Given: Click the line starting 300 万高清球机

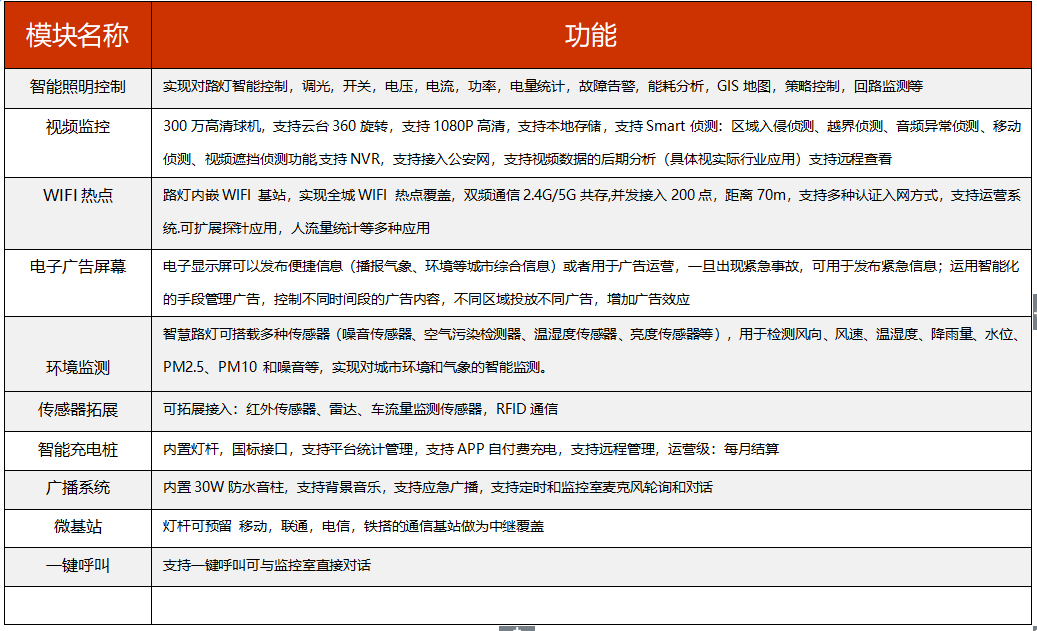Looking at the screenshot, I should pyautogui.click(x=592, y=126).
